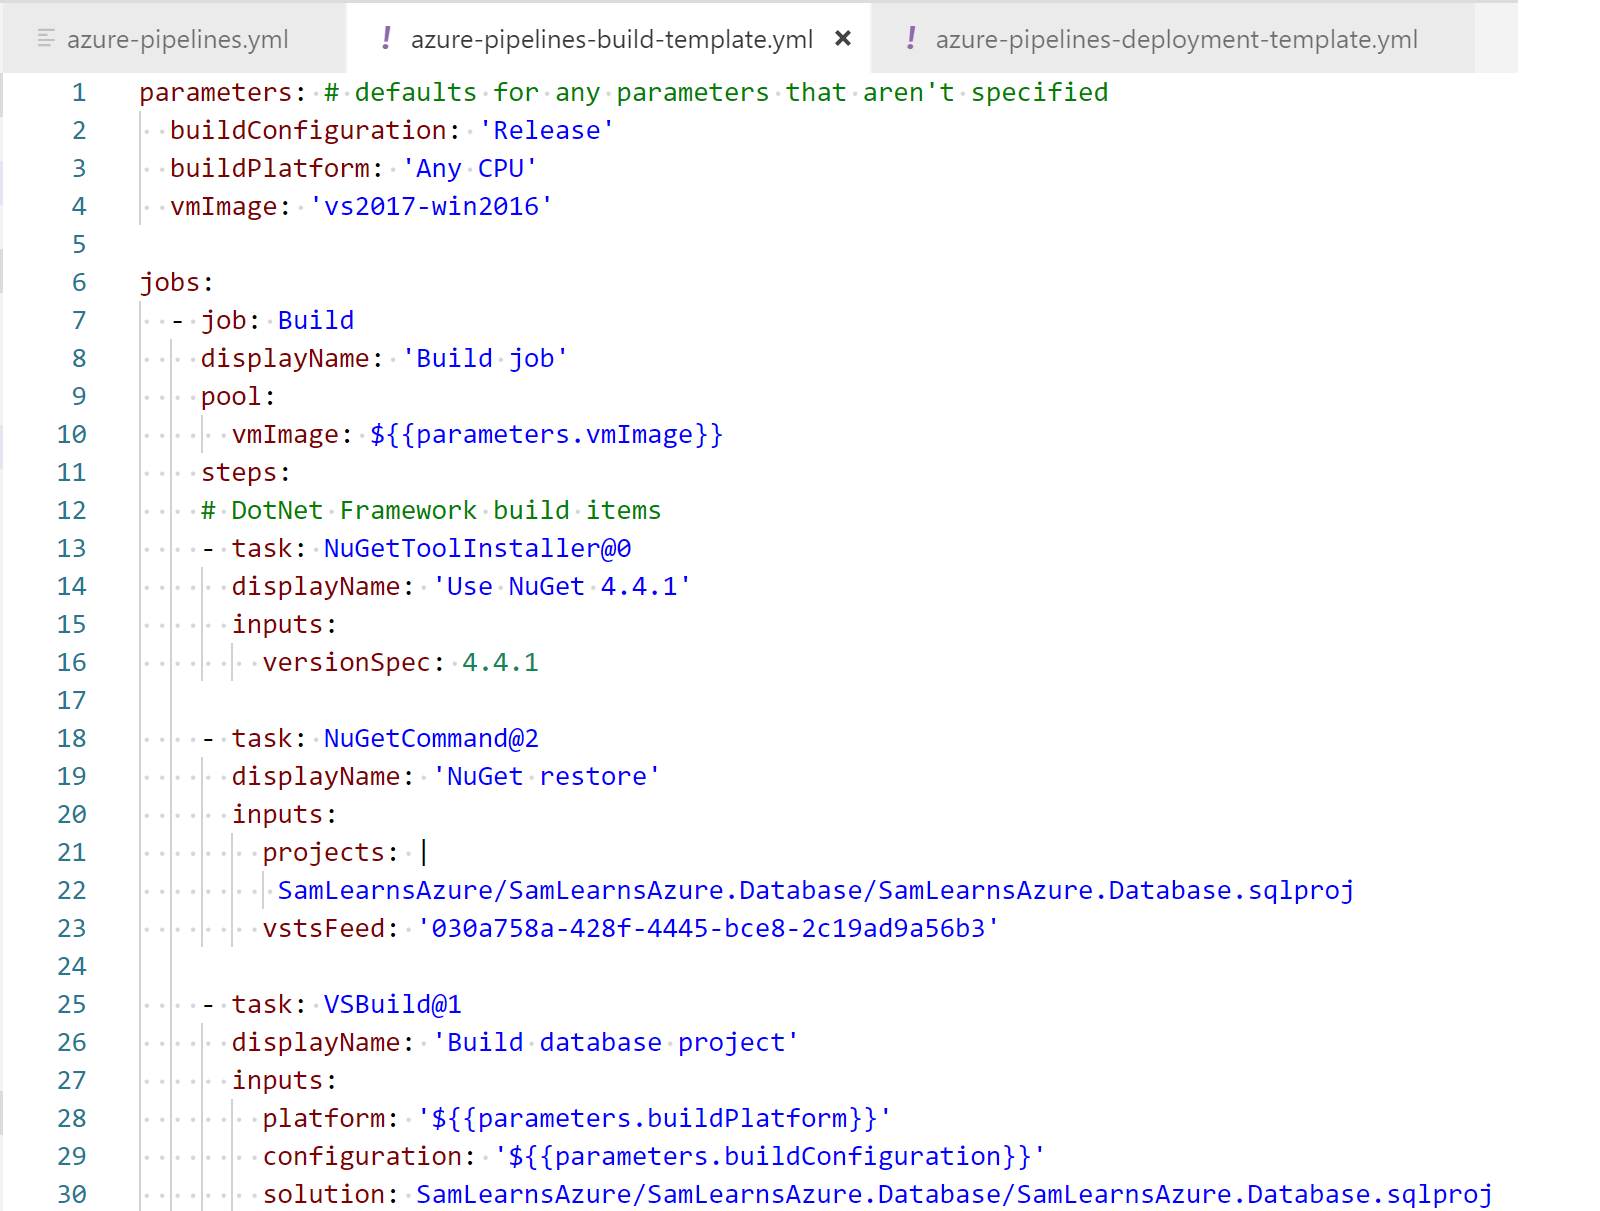
Task: Click the file icon on azure-pipelines.yml tab
Action: pyautogui.click(x=45, y=39)
